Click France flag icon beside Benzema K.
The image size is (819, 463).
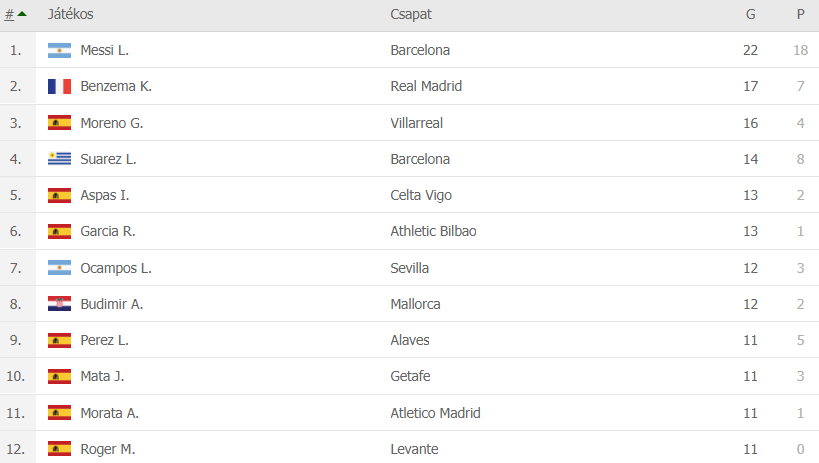click(59, 86)
